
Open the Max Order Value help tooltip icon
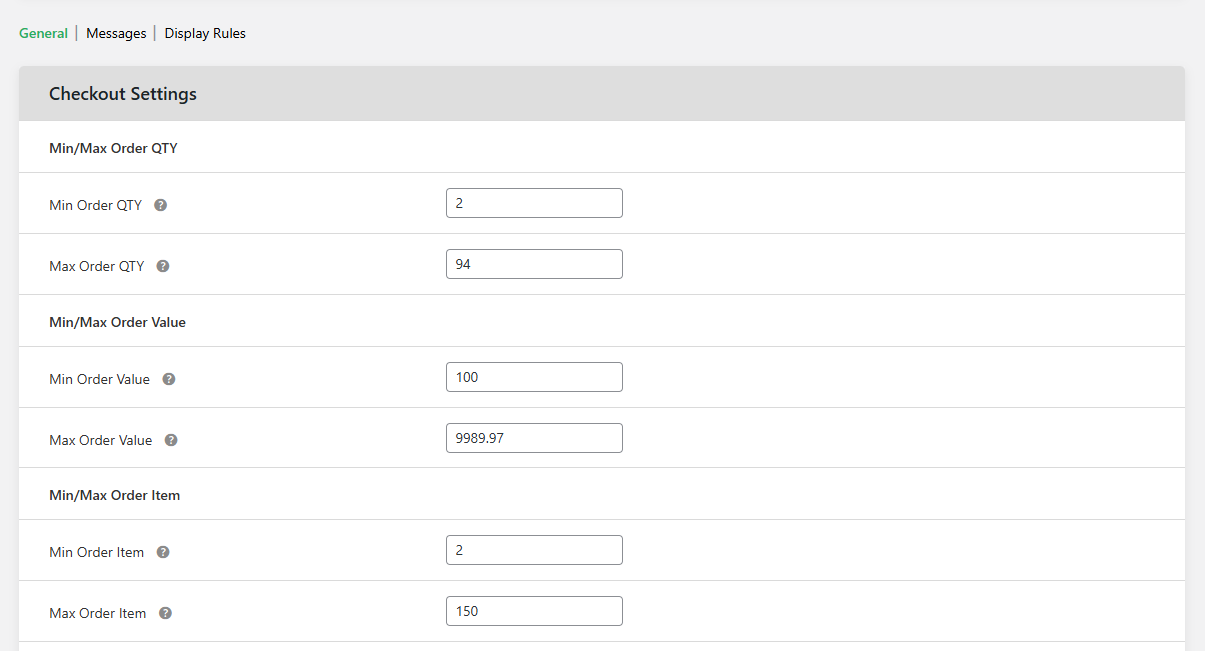[x=170, y=439]
